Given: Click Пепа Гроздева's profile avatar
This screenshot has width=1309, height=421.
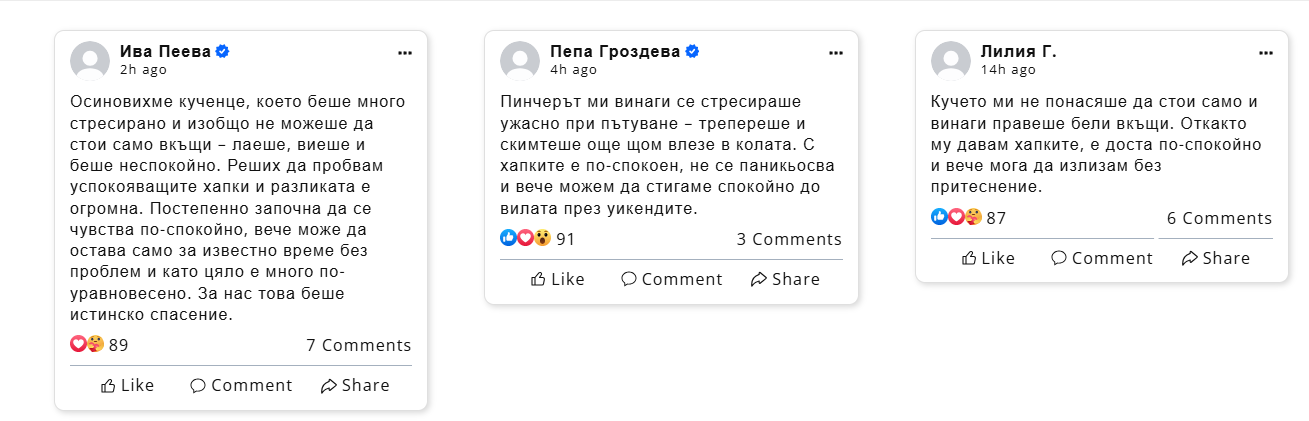Looking at the screenshot, I should click(520, 60).
